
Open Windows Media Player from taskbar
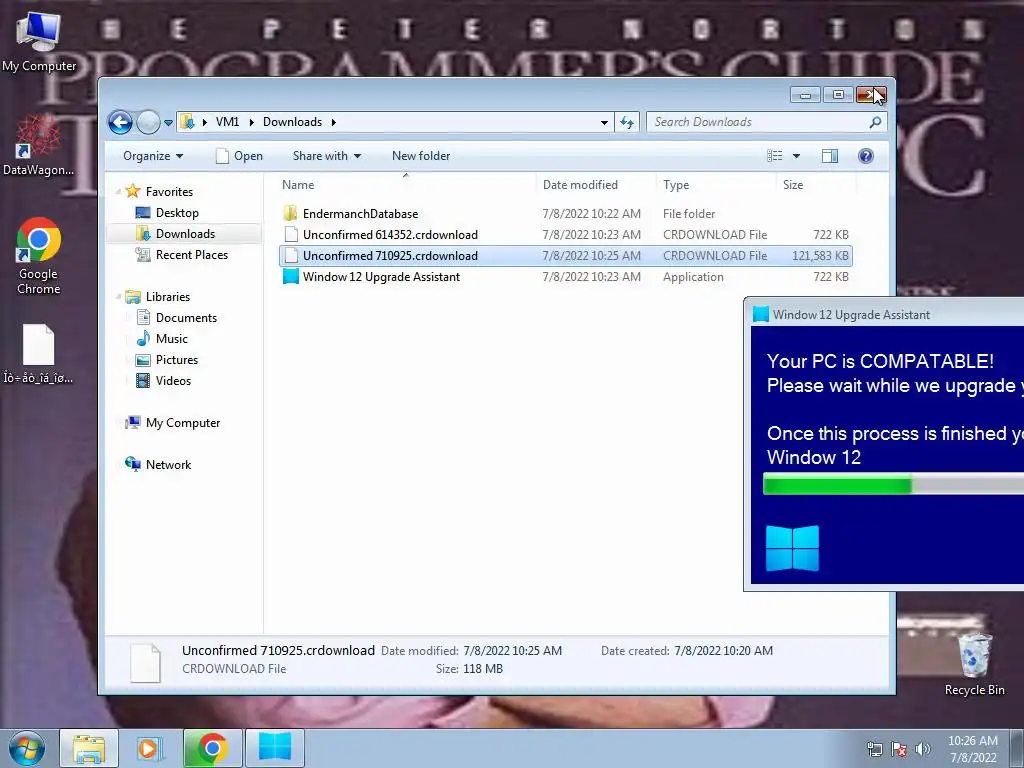[x=150, y=748]
